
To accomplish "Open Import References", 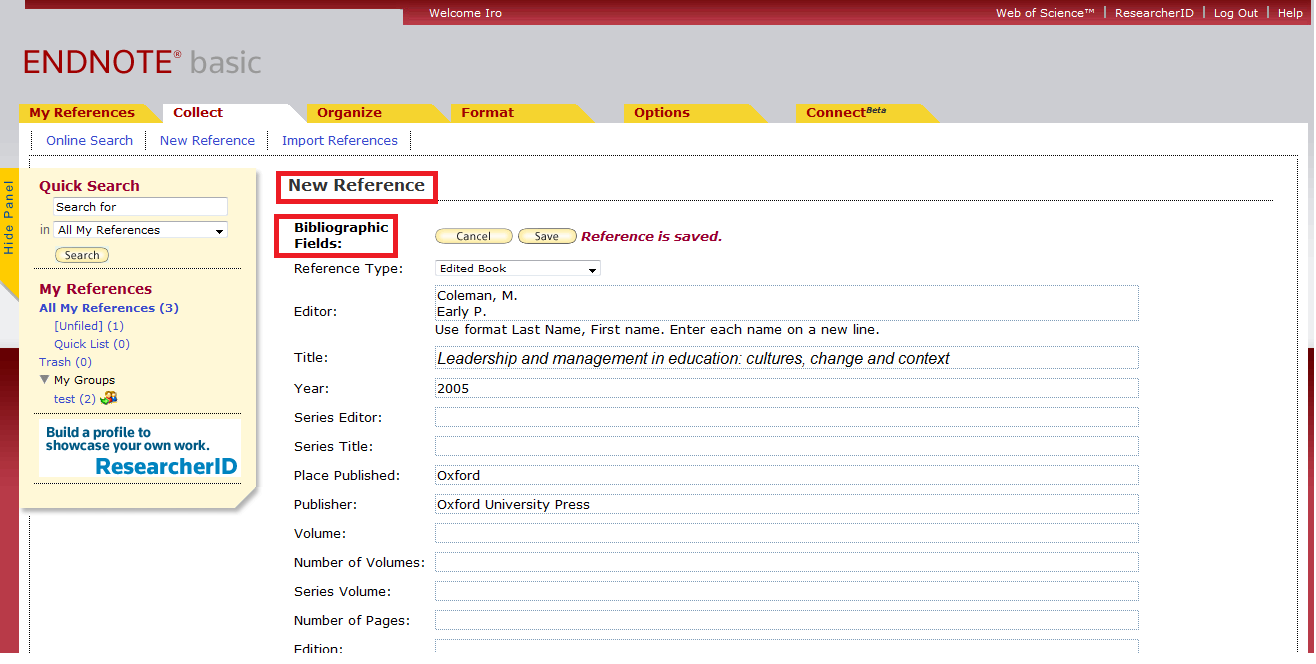I will 340,141.
